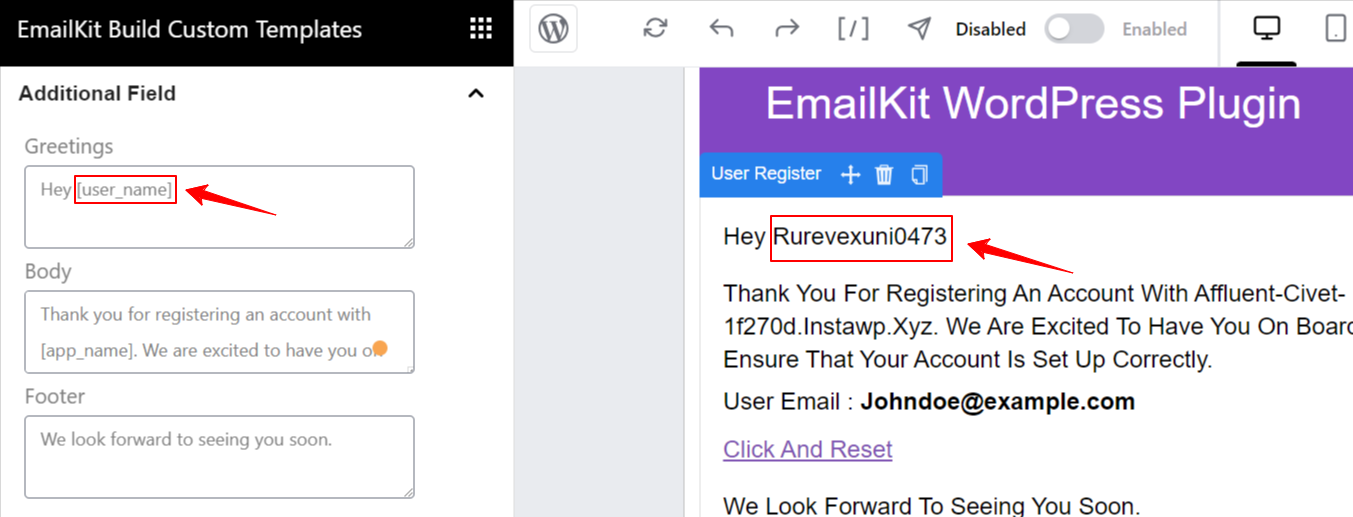Click the EmailKit WordPress Plugin heading
This screenshot has height=517, width=1353.
(1033, 104)
